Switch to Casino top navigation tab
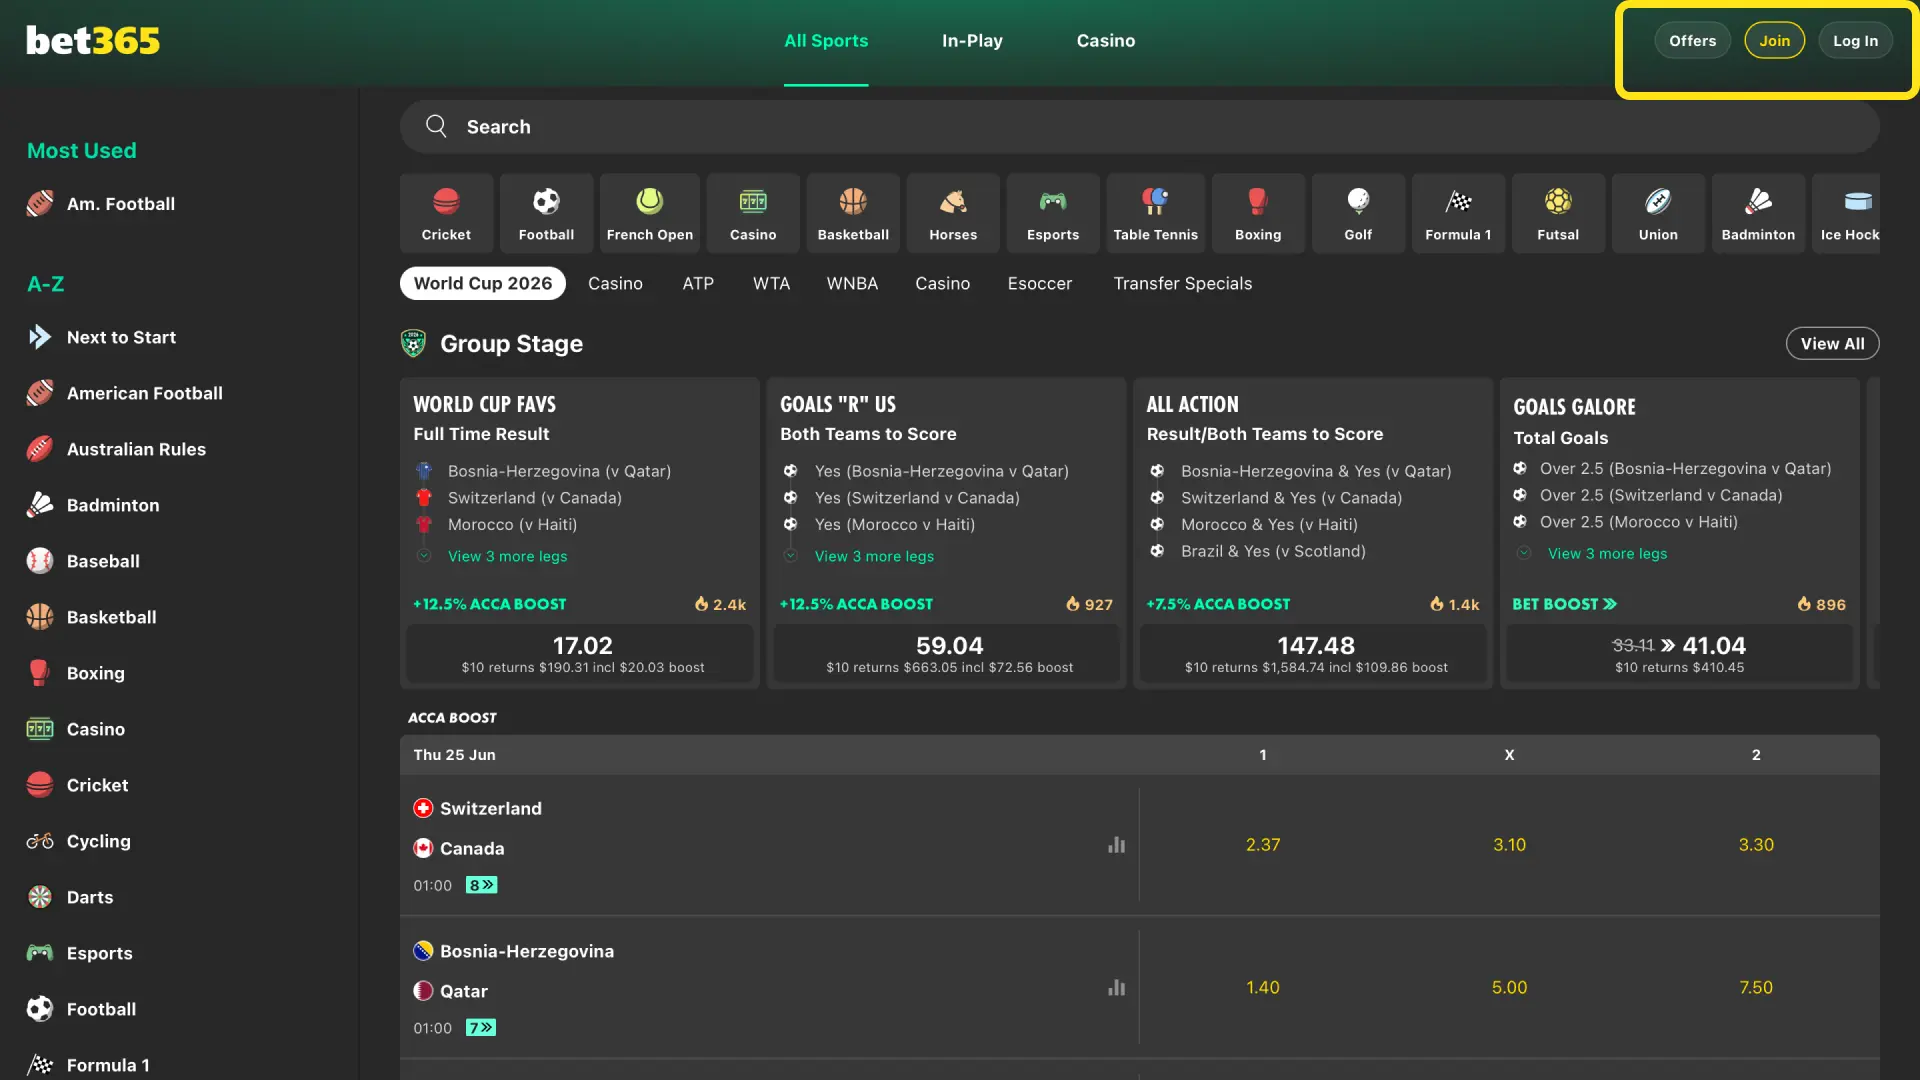The height and width of the screenshot is (1080, 1920). (x=1106, y=41)
